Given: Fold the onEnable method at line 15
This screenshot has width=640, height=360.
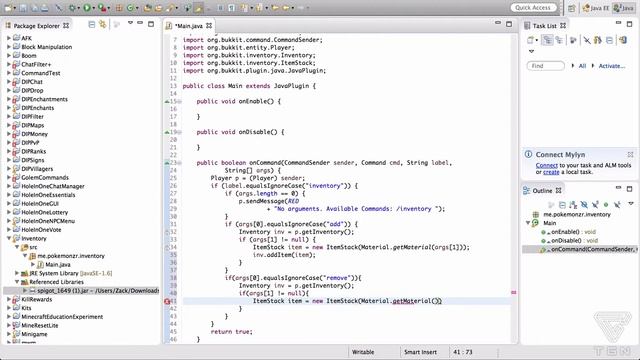Looking at the screenshot, I should coord(180,101).
